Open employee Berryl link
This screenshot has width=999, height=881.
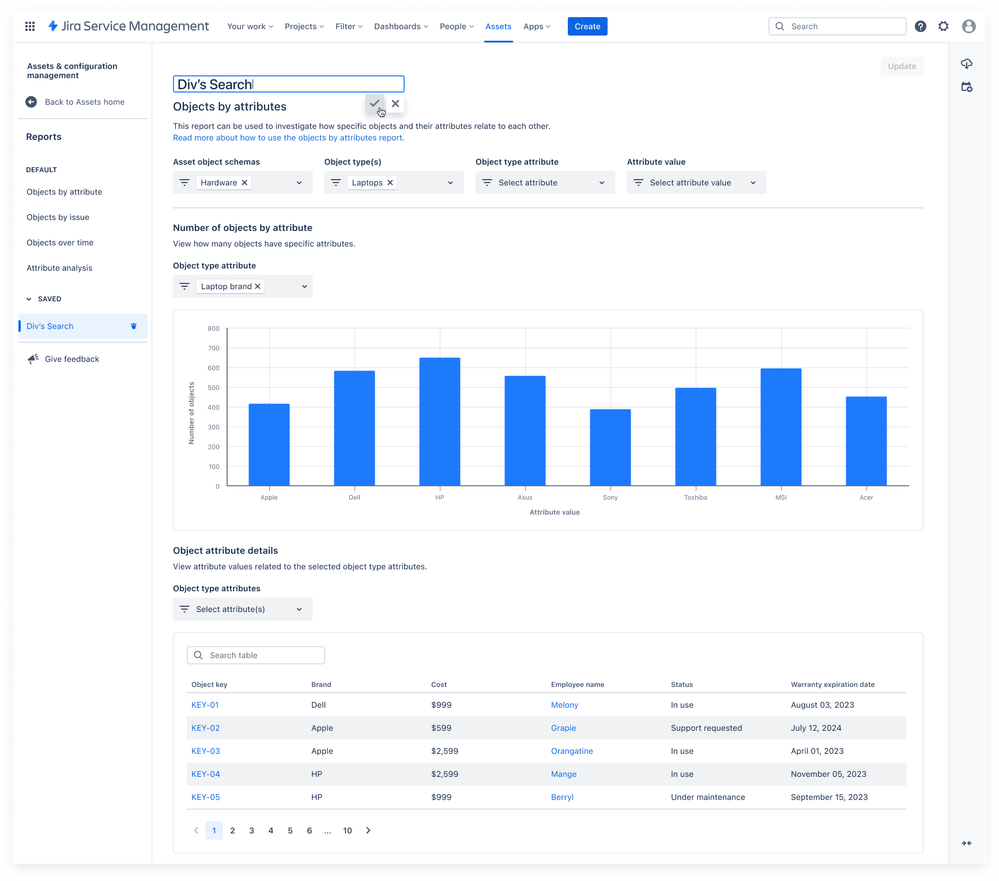point(562,797)
